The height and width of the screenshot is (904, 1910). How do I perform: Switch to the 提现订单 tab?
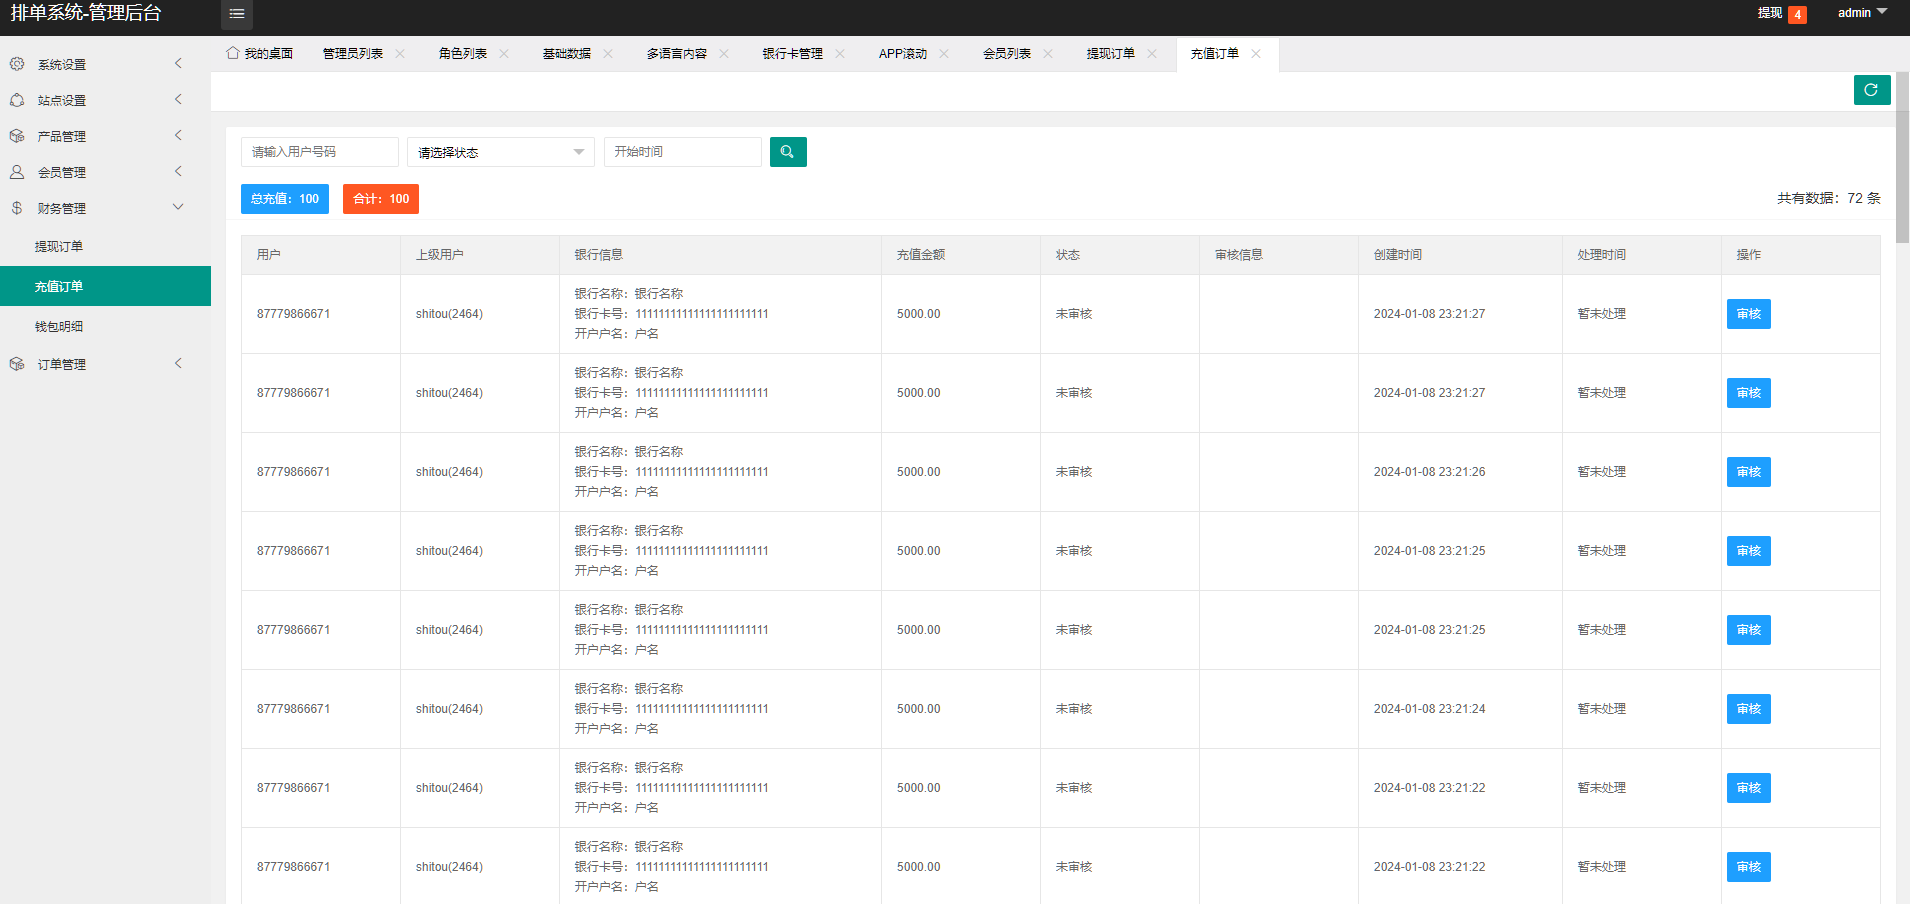click(1113, 53)
